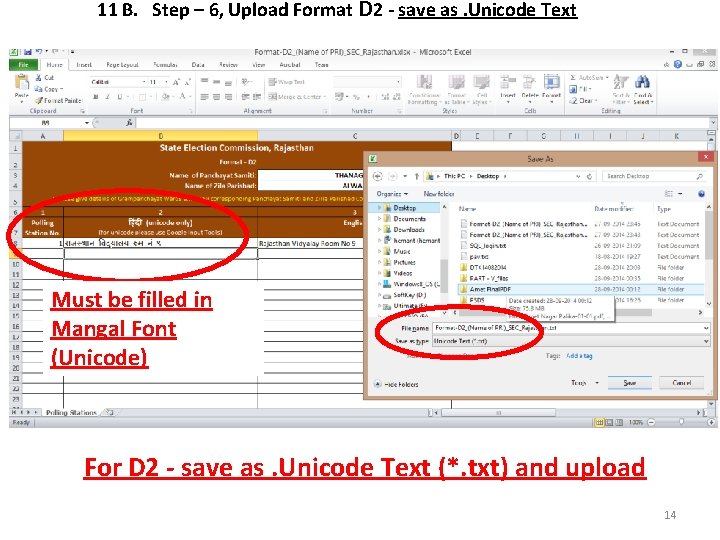This screenshot has width=720, height=540.
Task: Toggle Underline formatting
Action: click(x=119, y=96)
